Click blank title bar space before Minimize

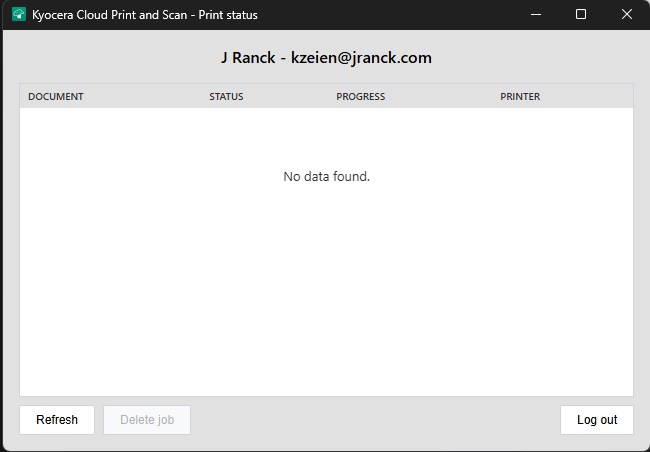[x=400, y=15]
